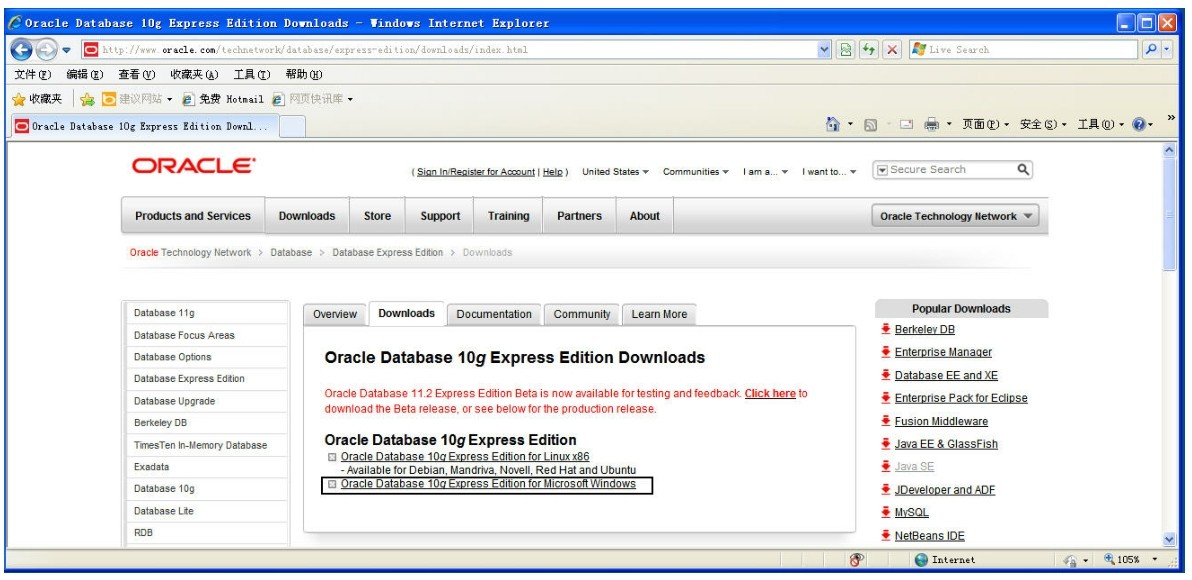Click the Read Mail envelope icon
1192x580 pixels.
(906, 125)
